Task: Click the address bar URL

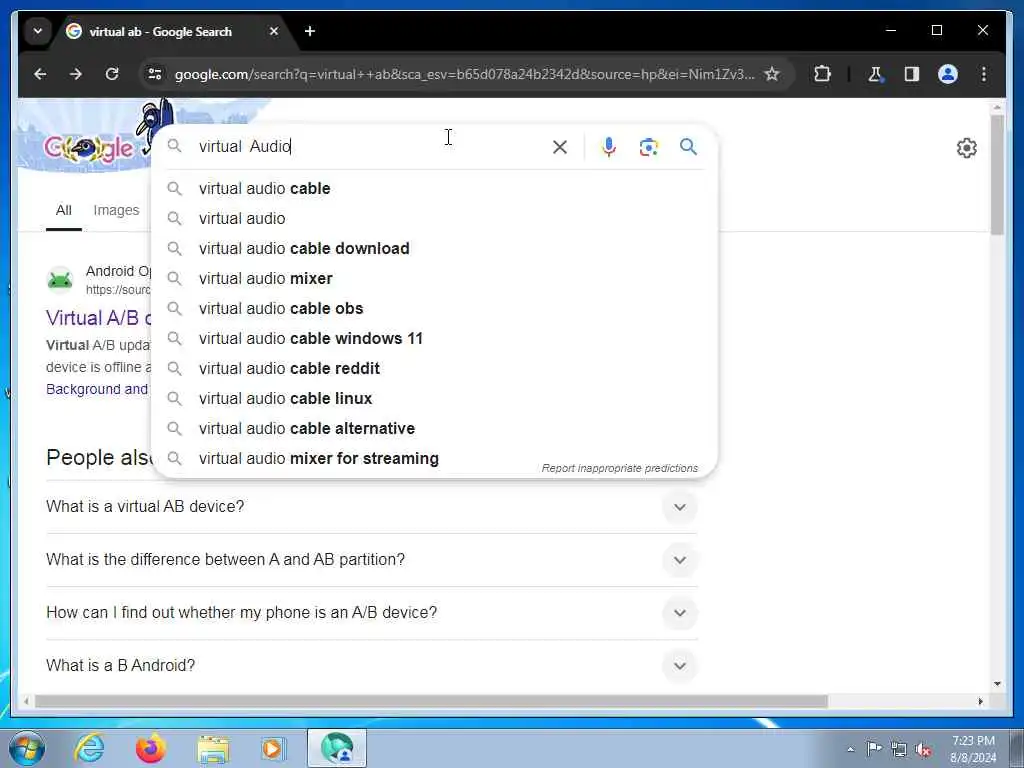Action: (x=464, y=74)
